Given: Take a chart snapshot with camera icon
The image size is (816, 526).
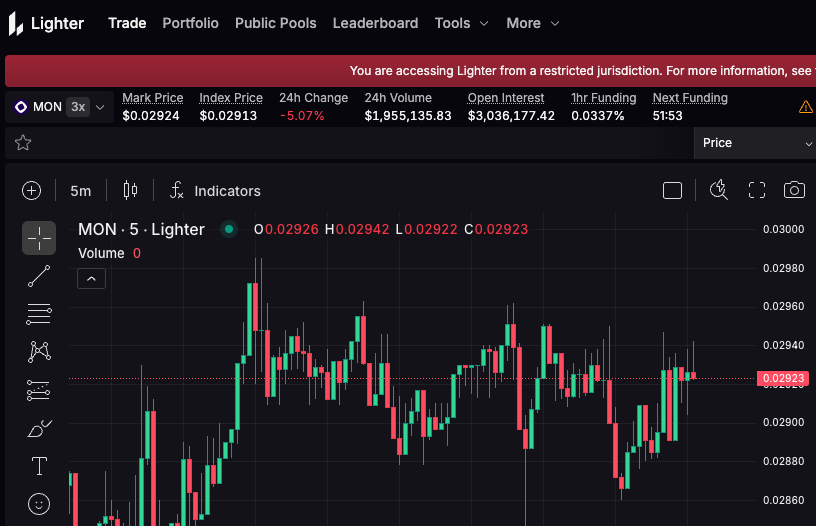Looking at the screenshot, I should click(794, 190).
